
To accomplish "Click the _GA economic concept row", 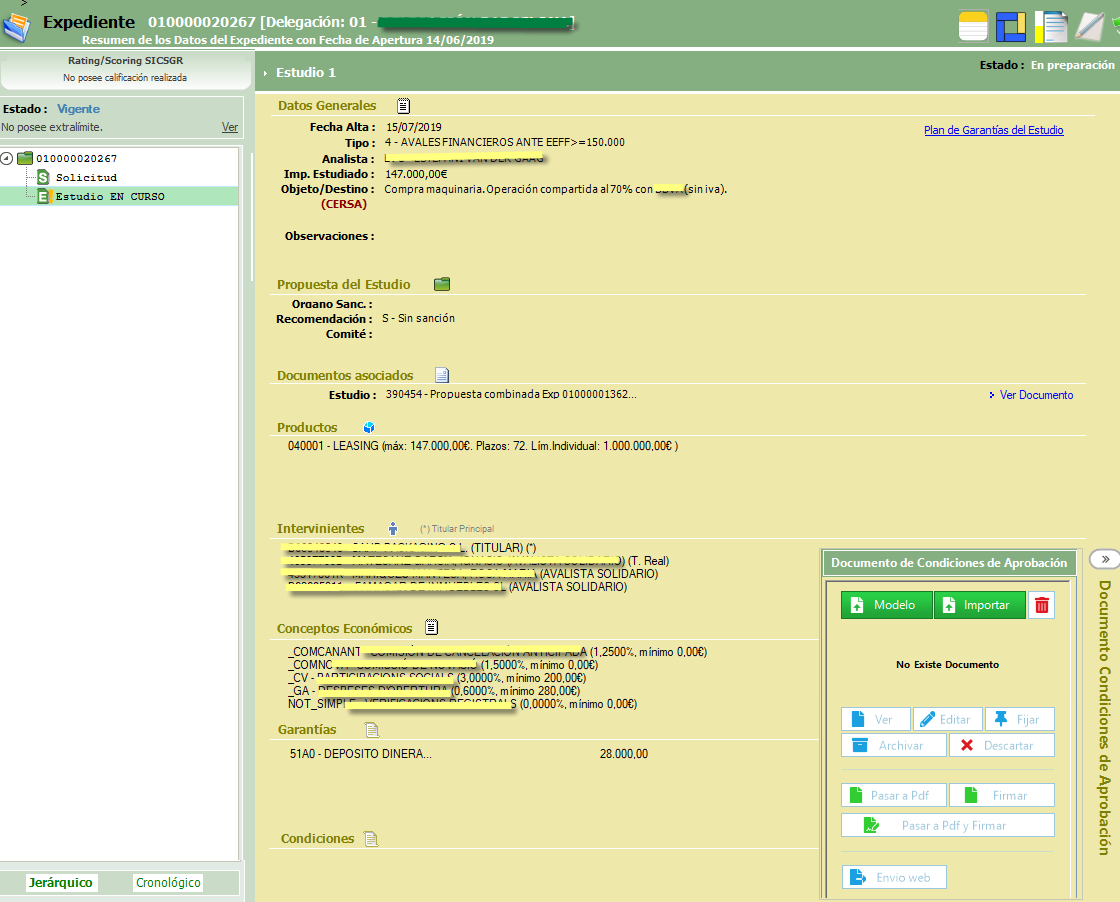I will point(434,691).
